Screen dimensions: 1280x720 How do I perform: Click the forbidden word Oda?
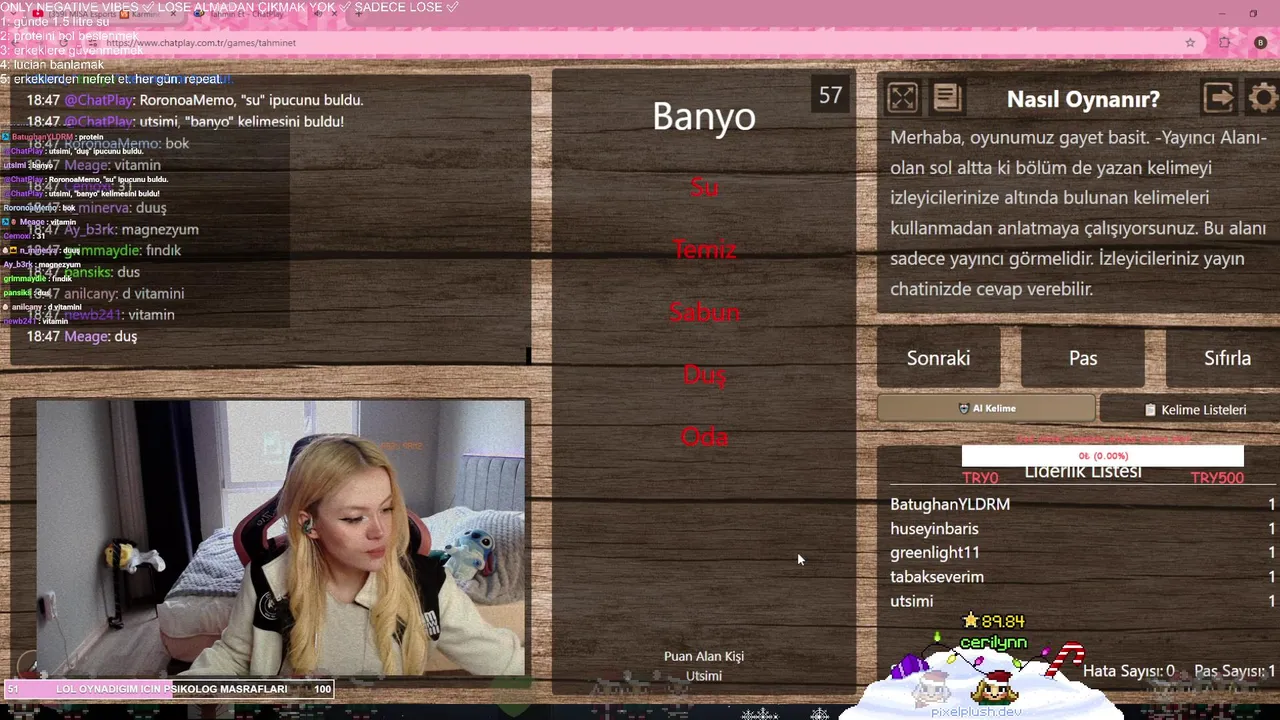[704, 437]
